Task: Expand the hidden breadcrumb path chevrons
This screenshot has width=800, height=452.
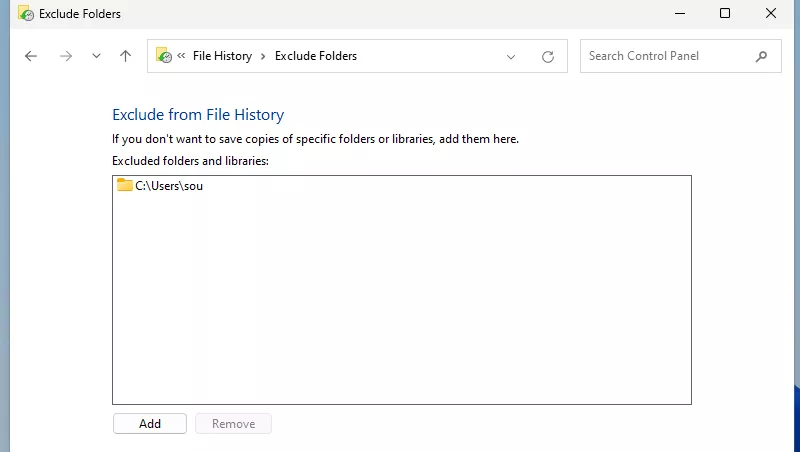Action: click(x=181, y=56)
